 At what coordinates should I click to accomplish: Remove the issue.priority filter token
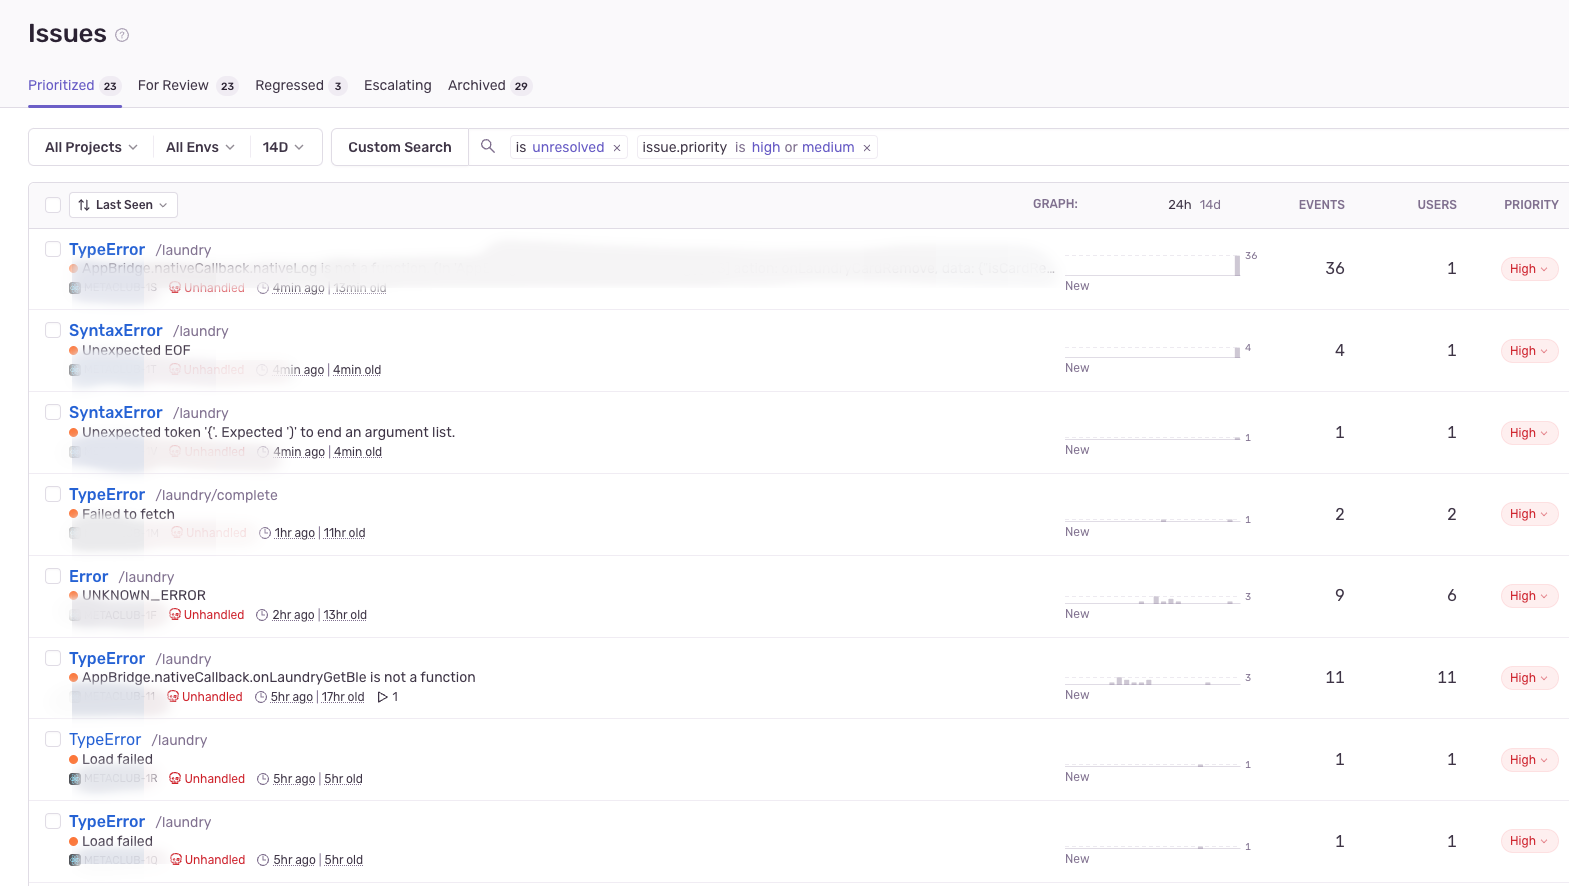click(867, 148)
